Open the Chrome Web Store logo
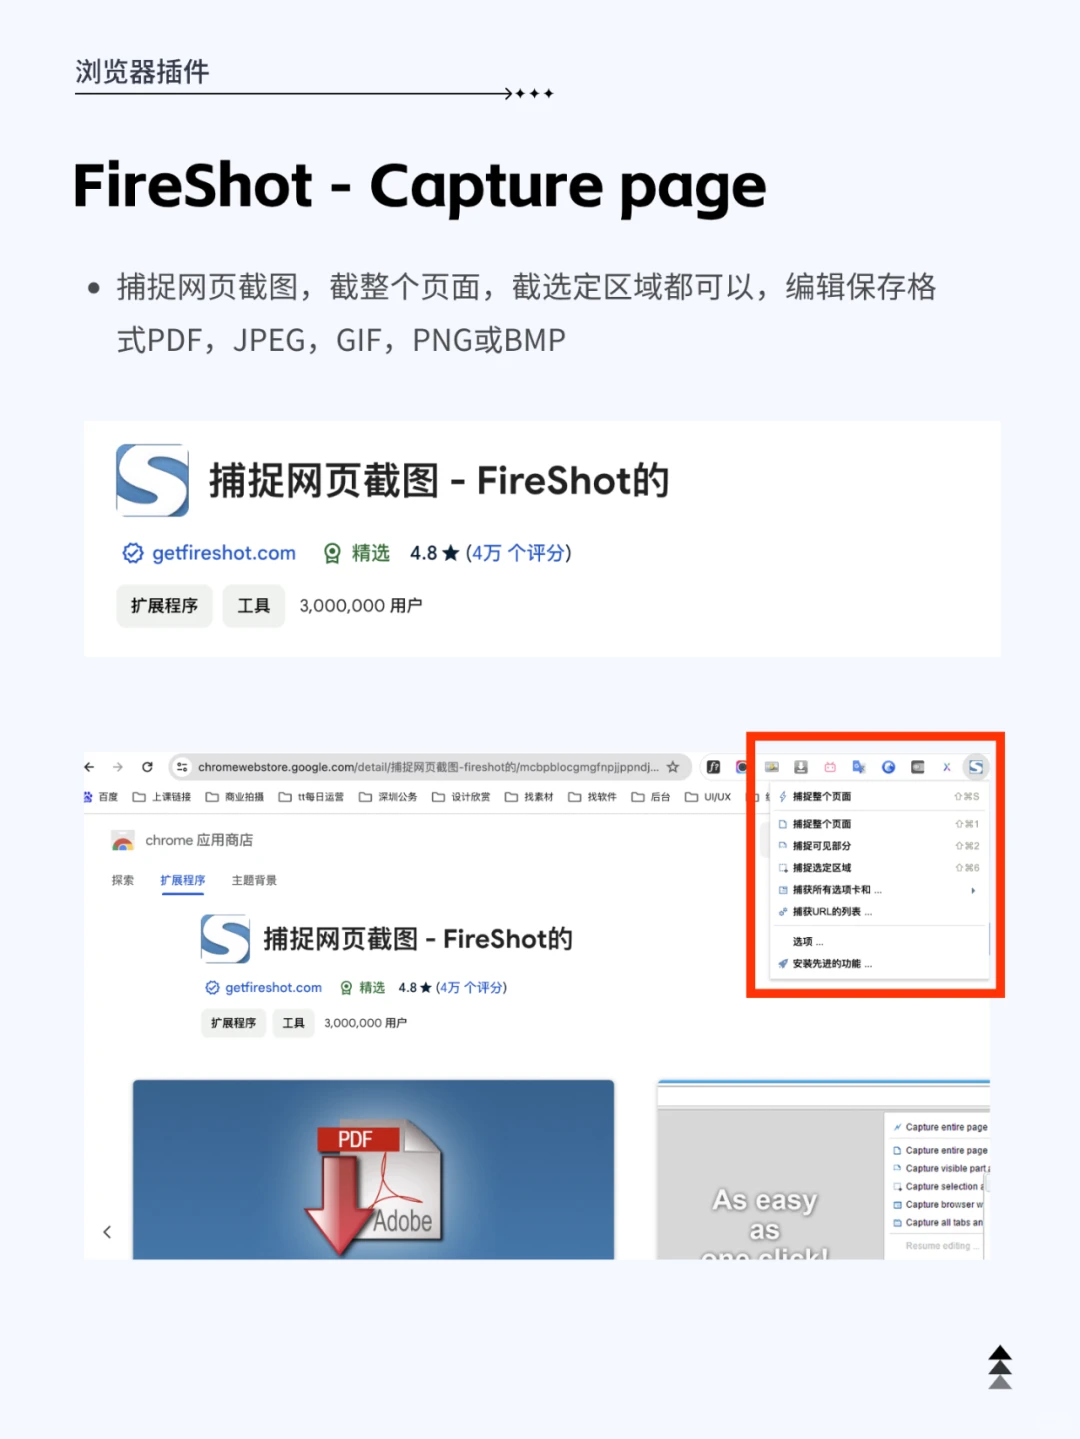Image resolution: width=1080 pixels, height=1439 pixels. [123, 840]
